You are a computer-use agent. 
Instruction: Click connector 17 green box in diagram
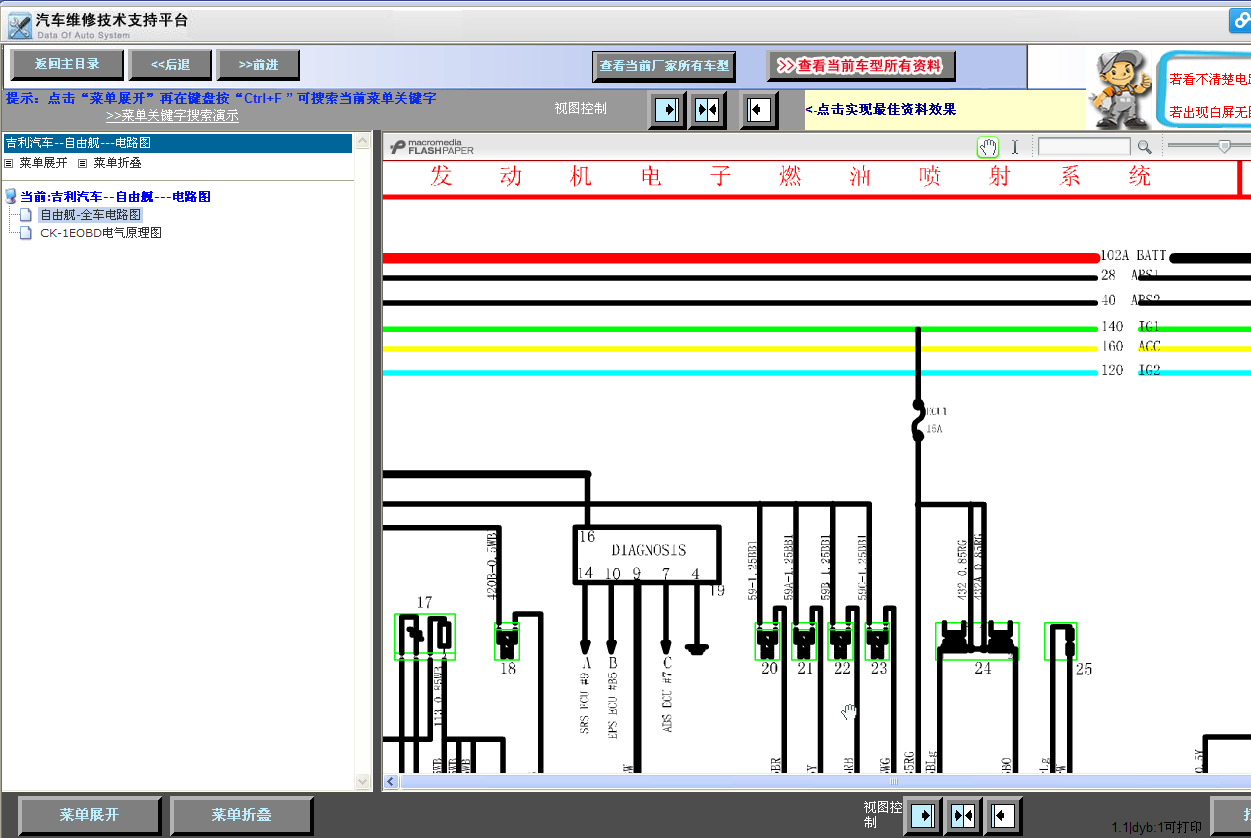click(425, 637)
